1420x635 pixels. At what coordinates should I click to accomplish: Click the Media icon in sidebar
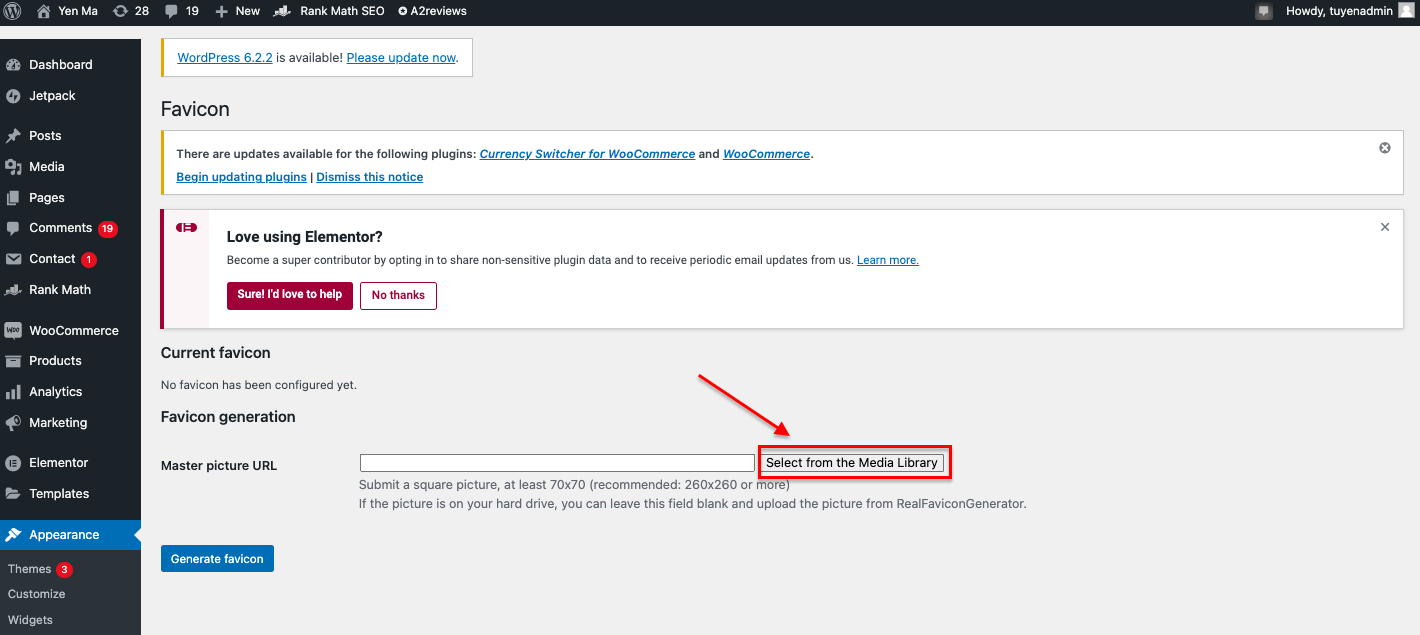(13, 167)
